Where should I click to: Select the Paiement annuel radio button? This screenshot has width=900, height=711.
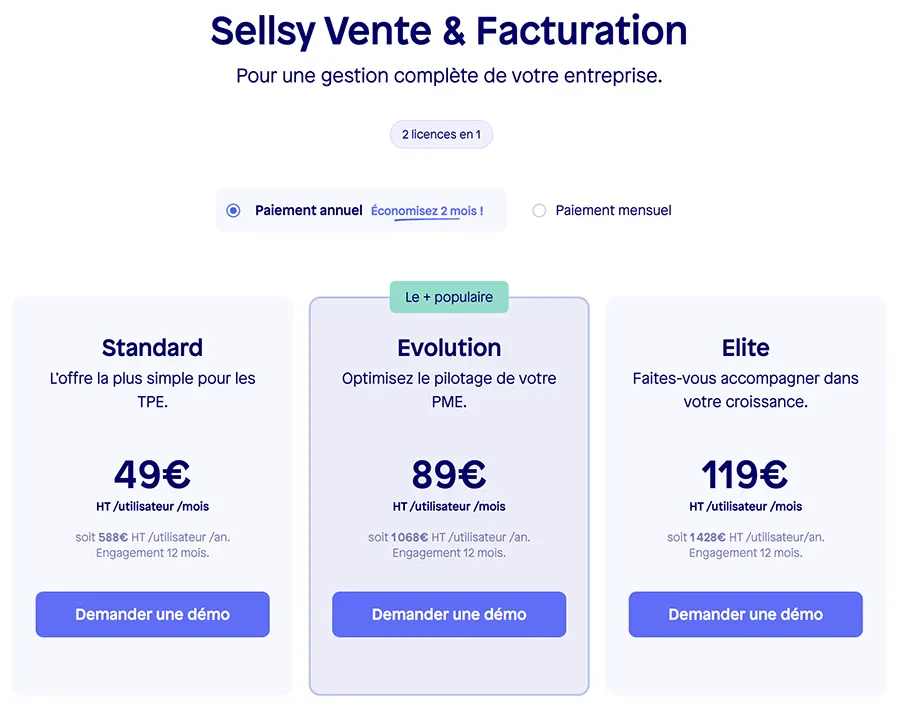(x=233, y=211)
